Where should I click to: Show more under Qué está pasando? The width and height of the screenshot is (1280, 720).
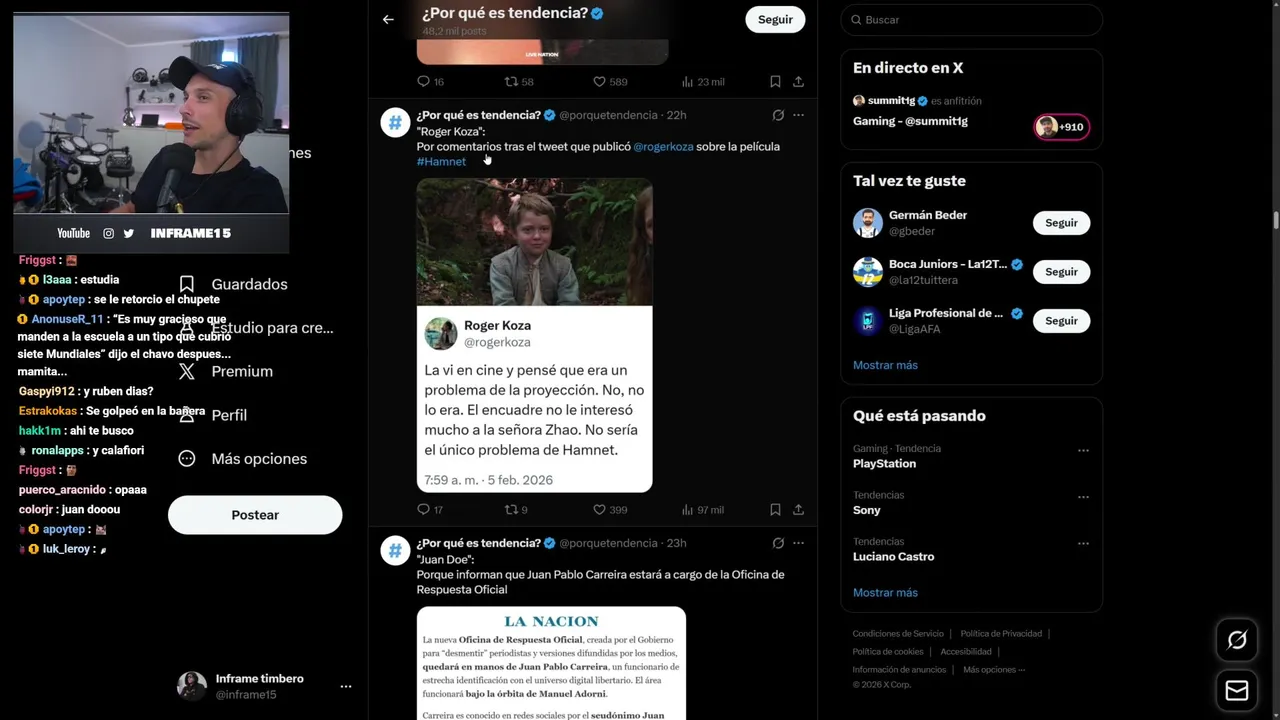[x=885, y=593]
